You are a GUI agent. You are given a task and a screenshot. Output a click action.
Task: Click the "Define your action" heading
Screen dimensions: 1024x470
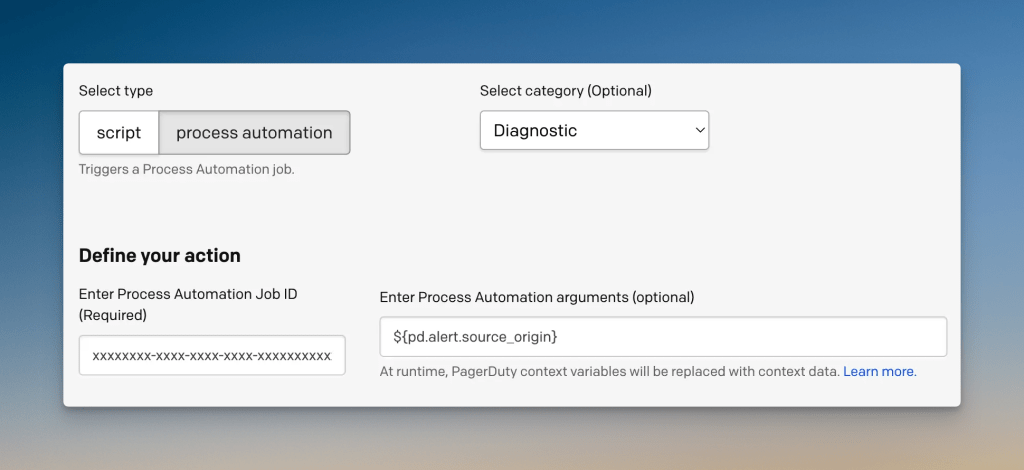[x=159, y=255]
